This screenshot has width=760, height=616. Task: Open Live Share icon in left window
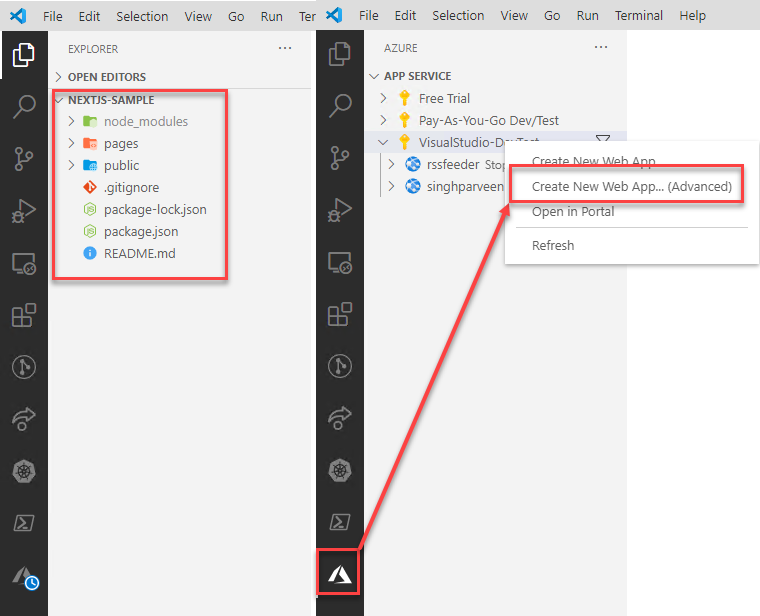coord(23,419)
